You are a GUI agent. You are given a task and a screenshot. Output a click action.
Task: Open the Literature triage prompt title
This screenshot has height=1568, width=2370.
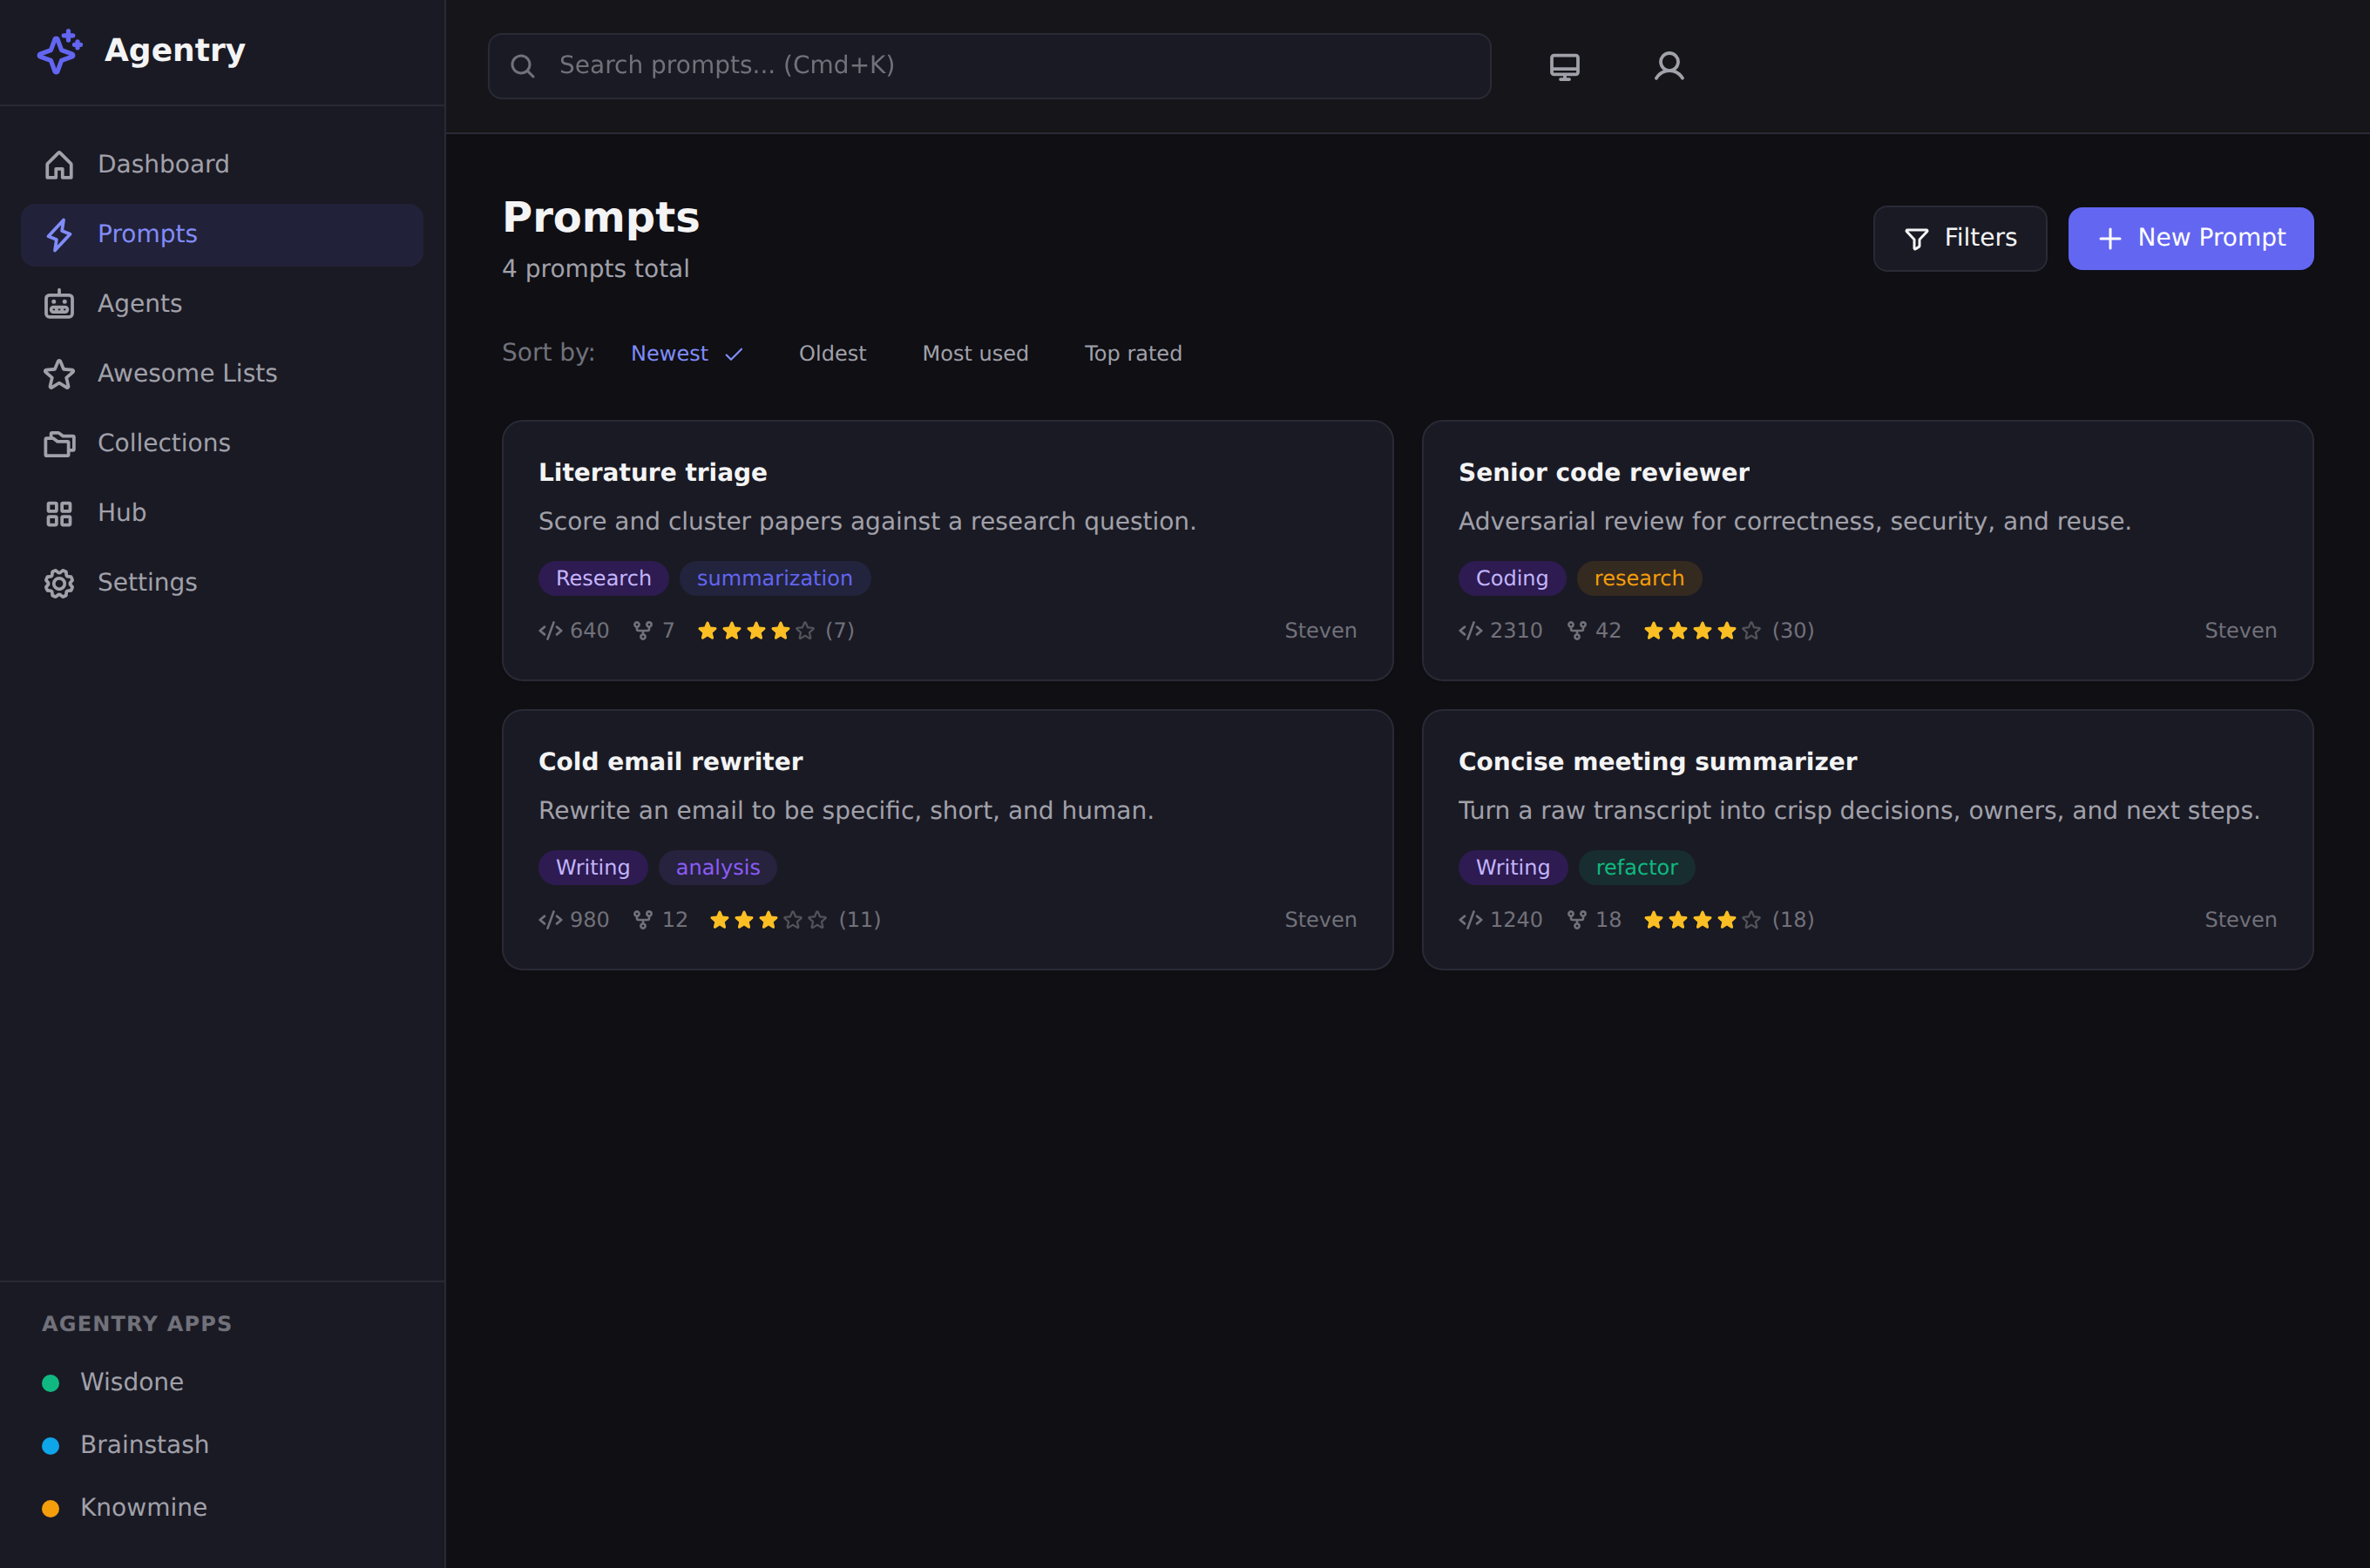[x=652, y=472]
